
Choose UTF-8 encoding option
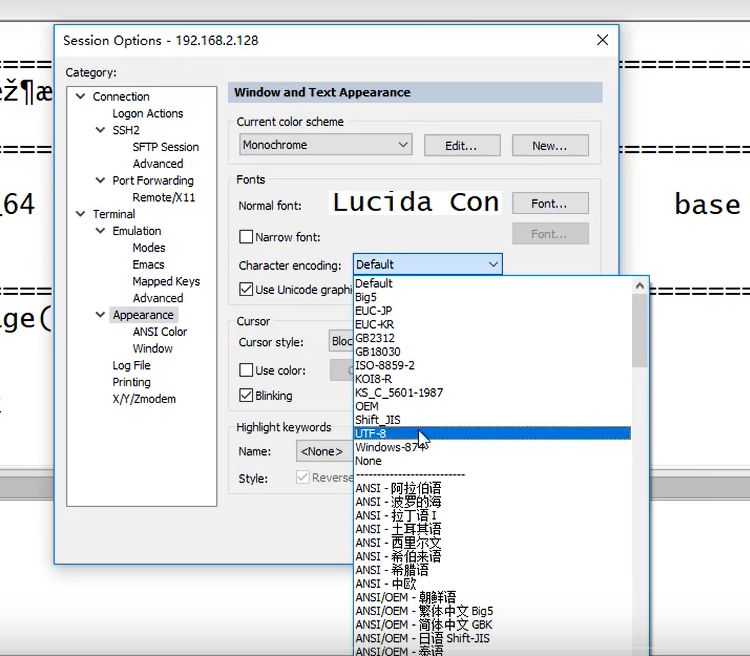(x=492, y=434)
